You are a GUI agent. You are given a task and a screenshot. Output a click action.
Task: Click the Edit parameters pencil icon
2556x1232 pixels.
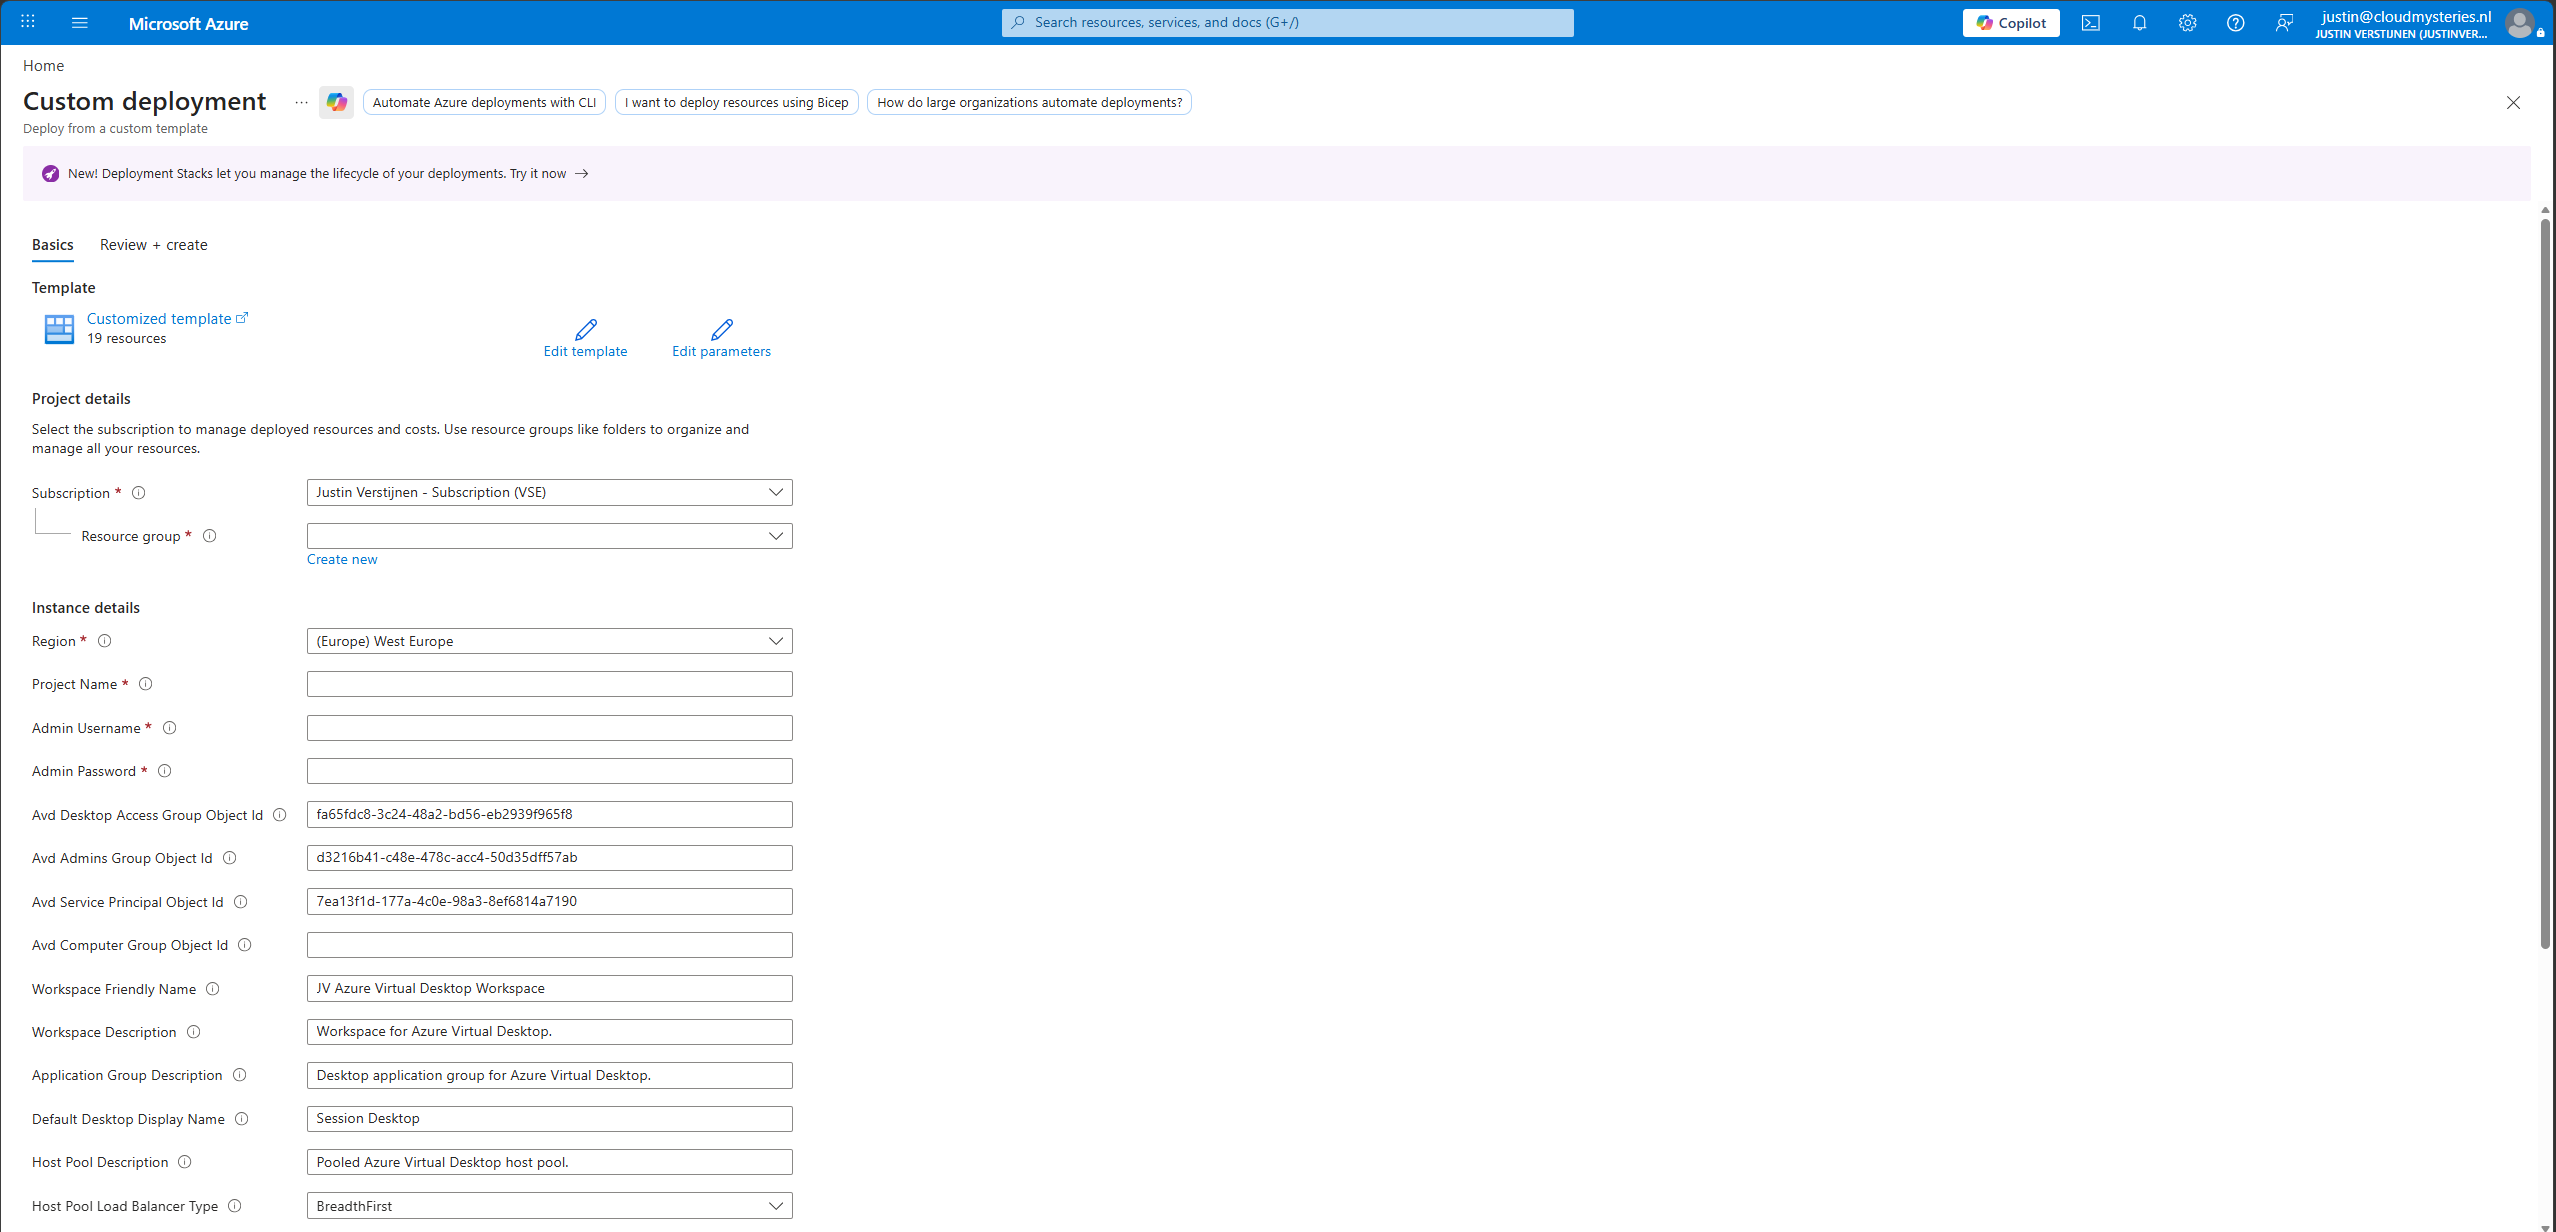tap(722, 329)
